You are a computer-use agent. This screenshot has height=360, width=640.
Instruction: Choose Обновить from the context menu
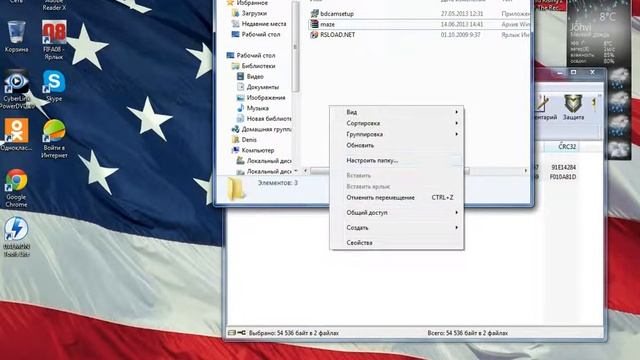[x=397, y=145]
